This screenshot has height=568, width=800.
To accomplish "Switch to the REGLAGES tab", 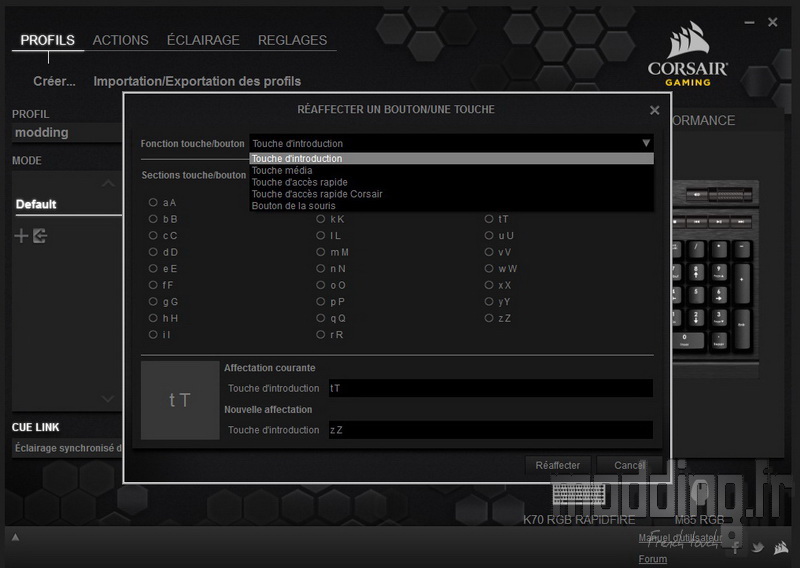I will 292,40.
